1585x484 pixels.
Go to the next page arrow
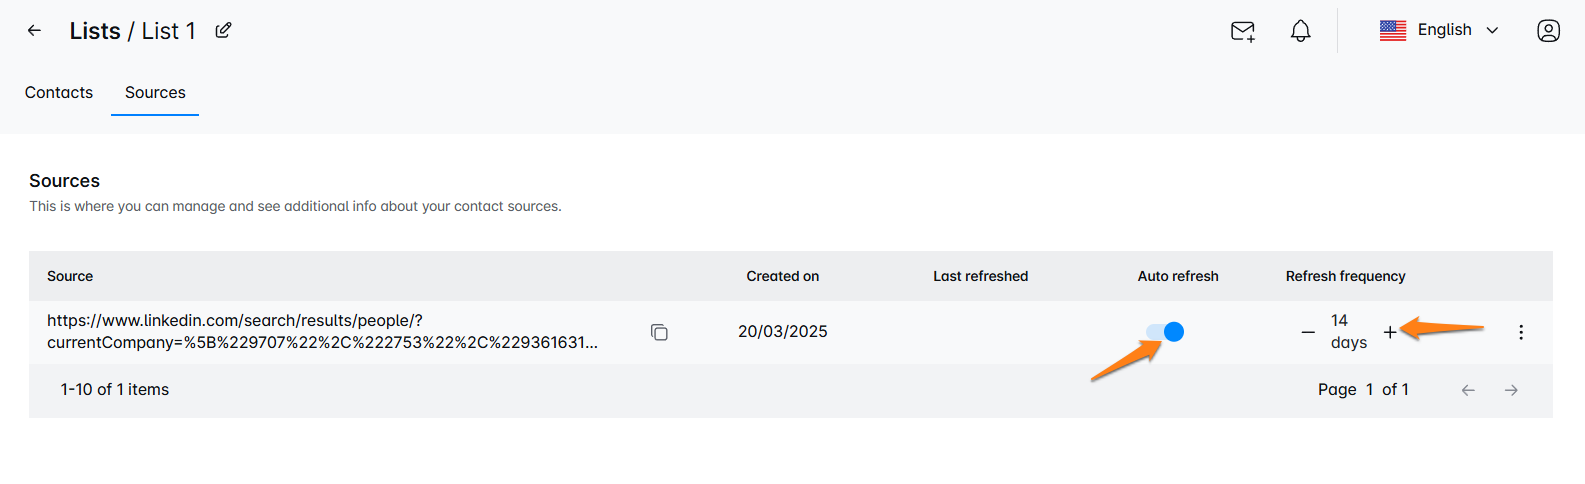(1511, 390)
